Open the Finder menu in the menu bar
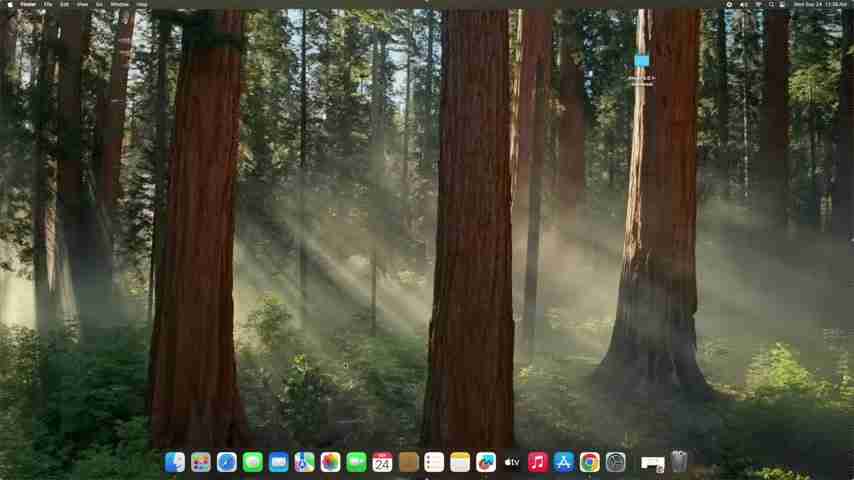Image resolution: width=854 pixels, height=480 pixels. (27, 4)
